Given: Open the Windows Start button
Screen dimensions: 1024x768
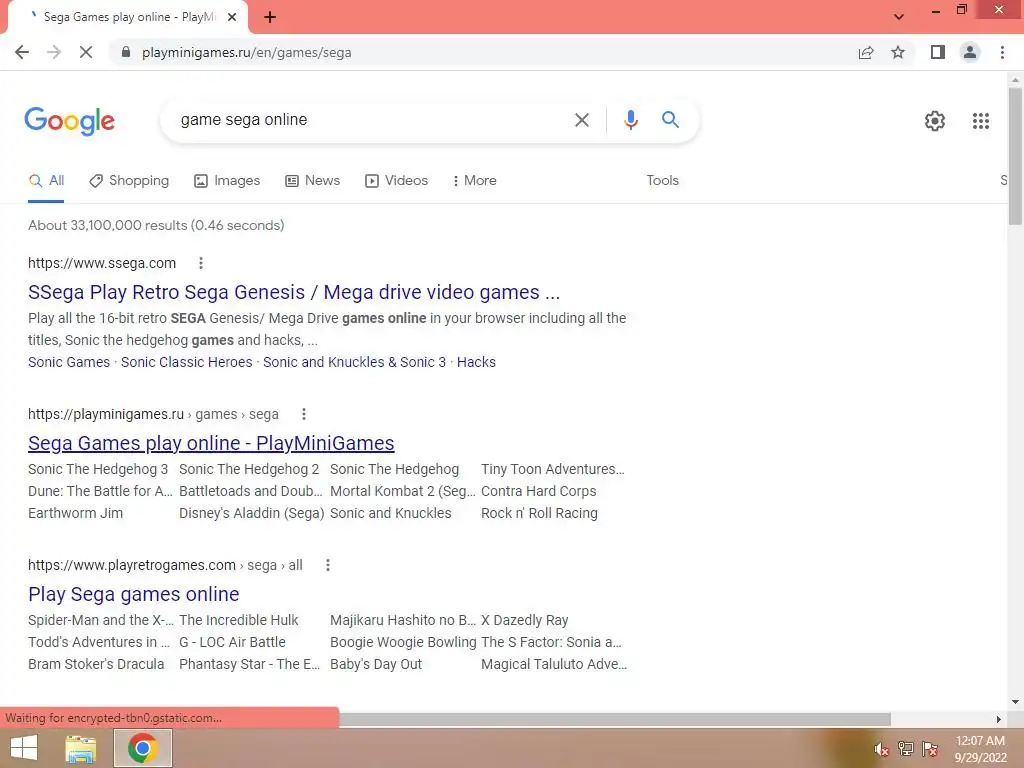Looking at the screenshot, I should click(24, 748).
